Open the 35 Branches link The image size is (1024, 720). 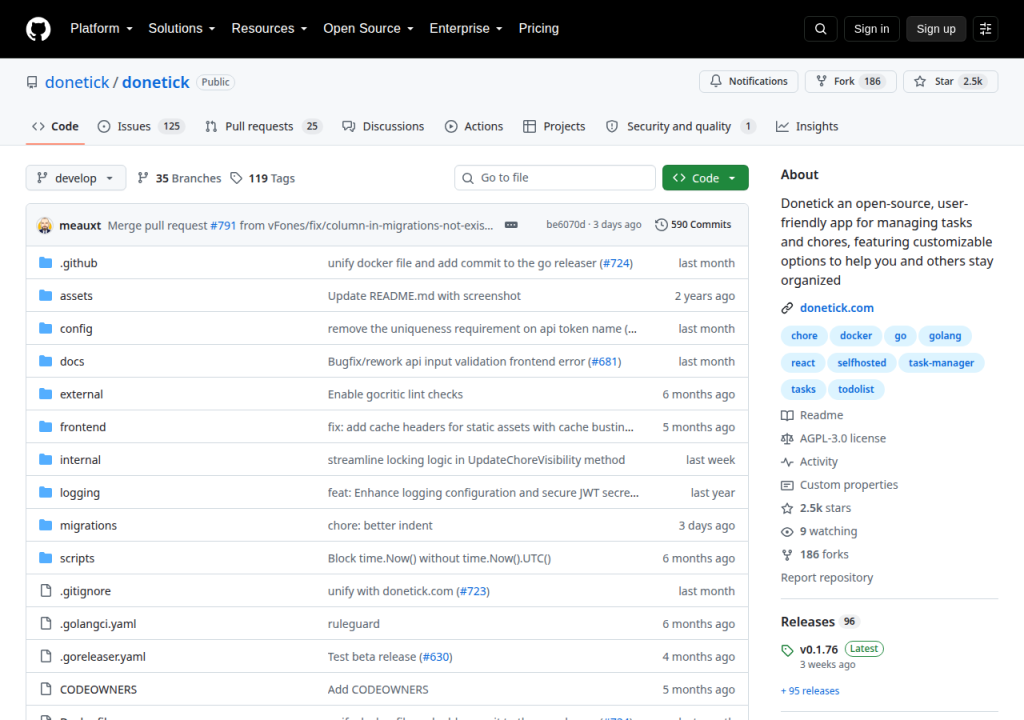[x=179, y=178]
